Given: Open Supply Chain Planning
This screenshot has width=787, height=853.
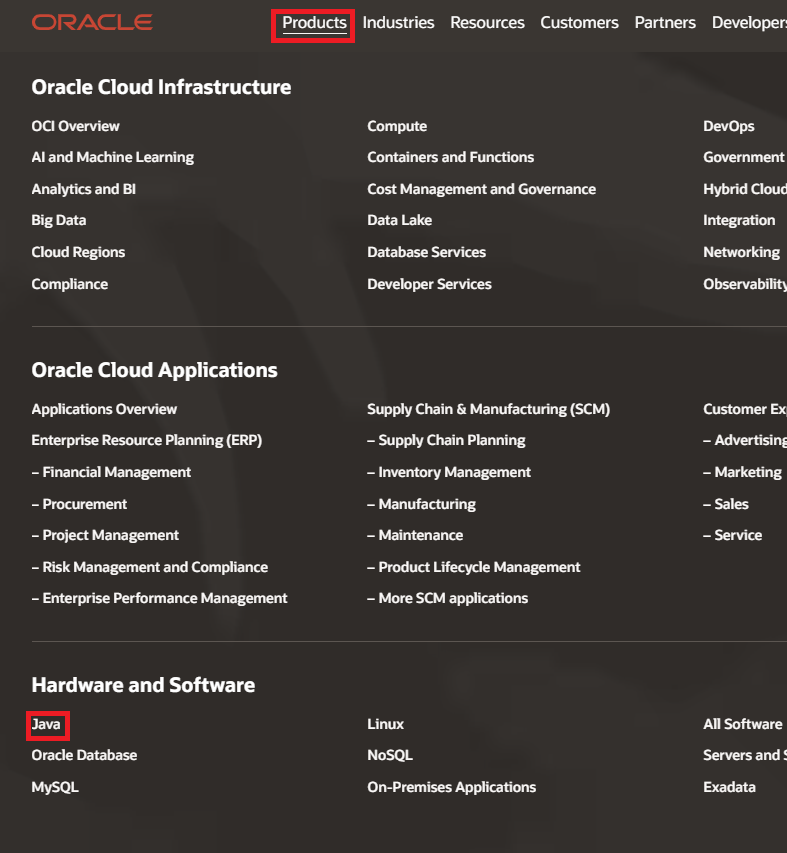Looking at the screenshot, I should [446, 440].
